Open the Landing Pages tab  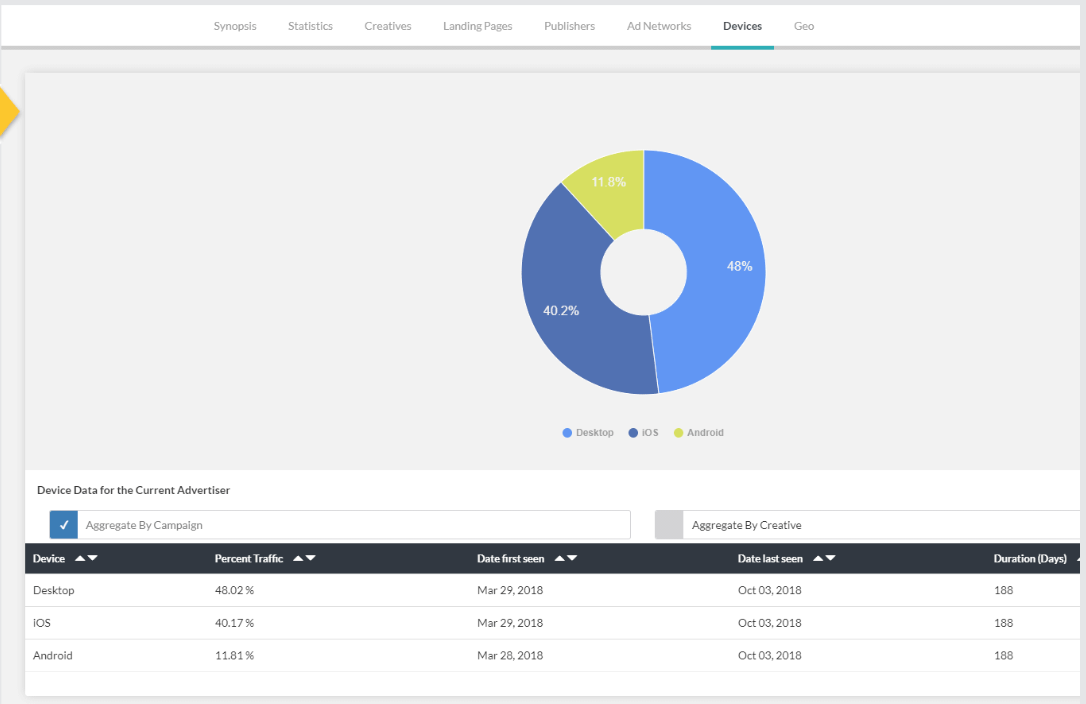point(477,26)
